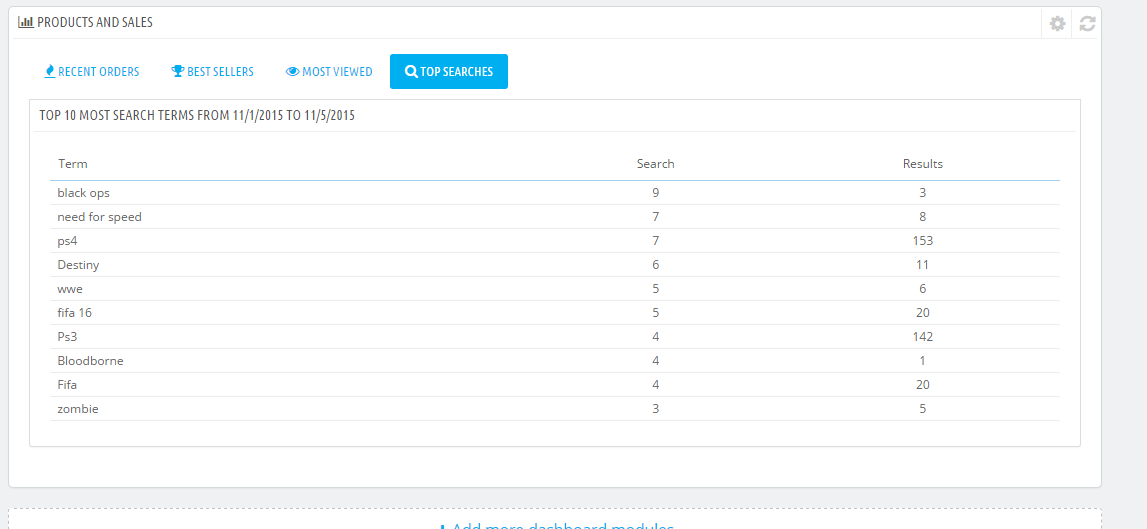Open Products and Sales settings gear
The height and width of the screenshot is (529, 1147).
[1057, 23]
